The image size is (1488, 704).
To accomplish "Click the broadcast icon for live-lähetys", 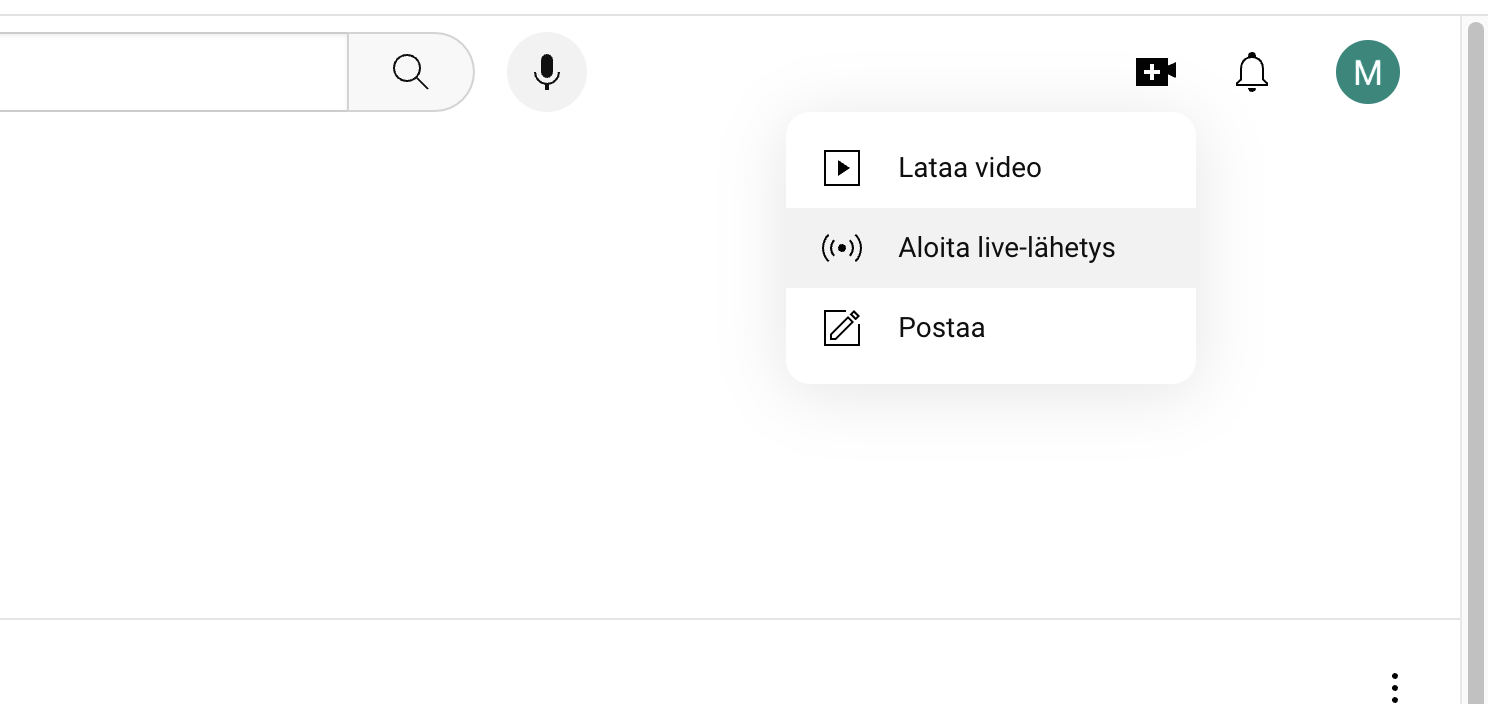I will (x=841, y=248).
